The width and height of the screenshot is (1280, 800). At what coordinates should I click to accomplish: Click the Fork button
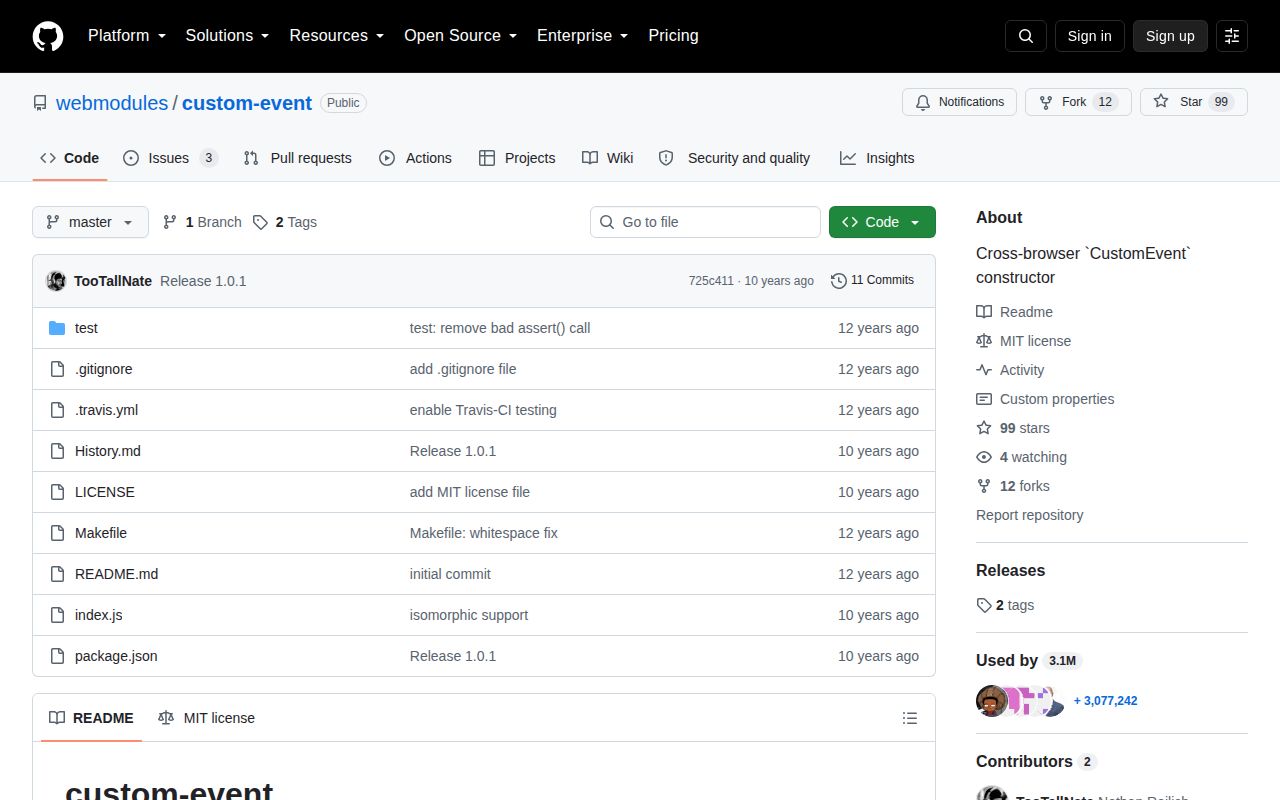coord(1078,102)
